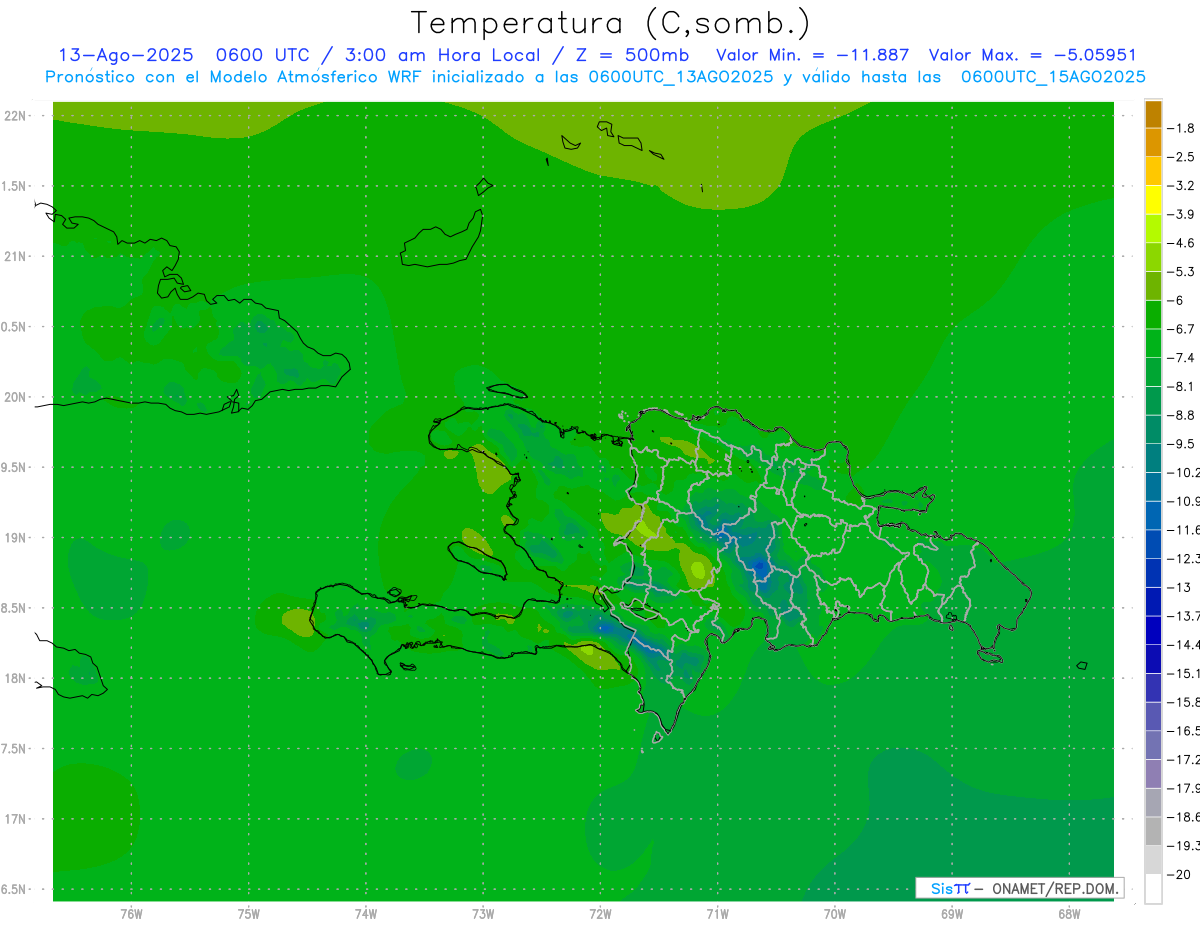Click color bar value "-13.7"
The height and width of the screenshot is (927, 1200).
(1184, 616)
